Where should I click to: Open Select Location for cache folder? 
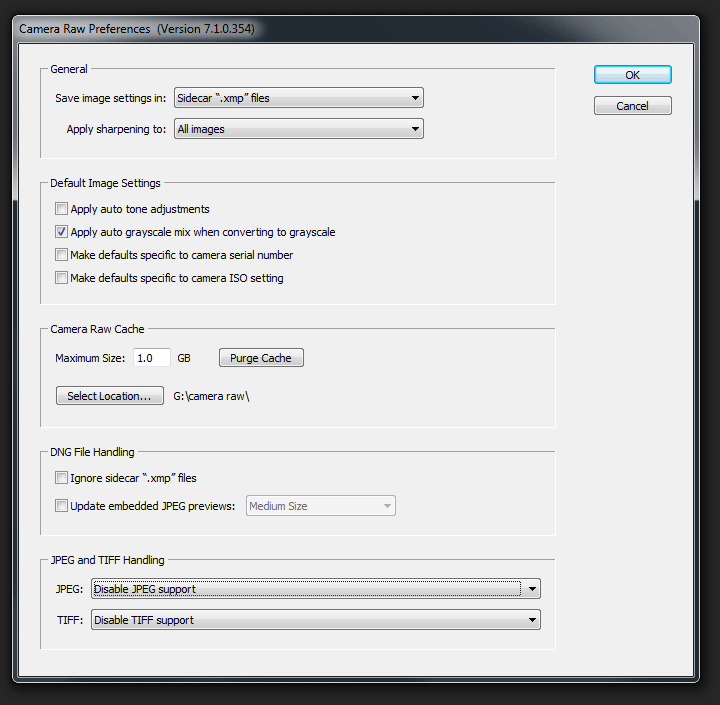tap(109, 396)
